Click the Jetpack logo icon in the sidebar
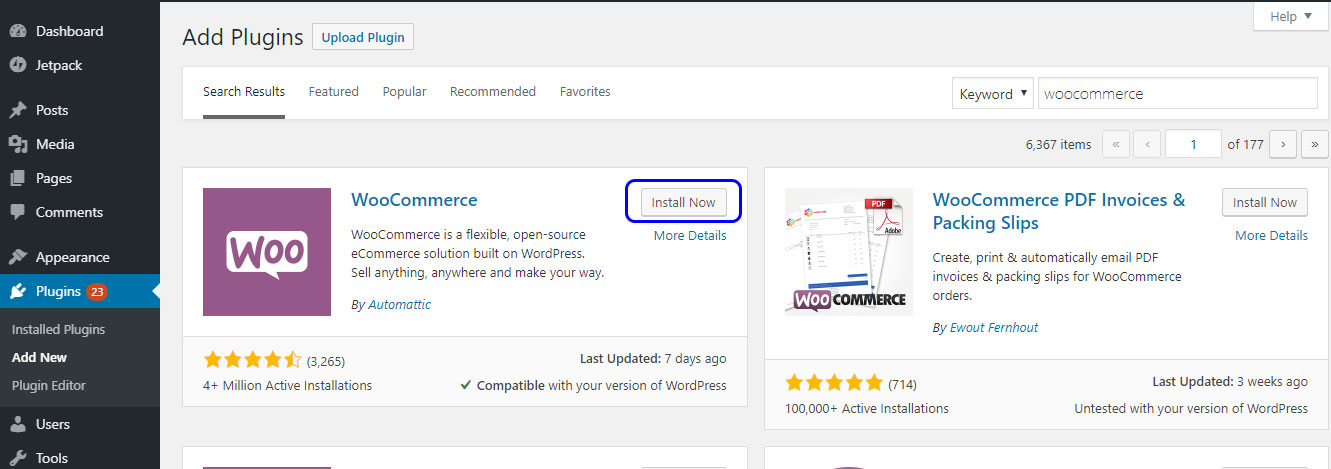1331x469 pixels. pos(18,65)
